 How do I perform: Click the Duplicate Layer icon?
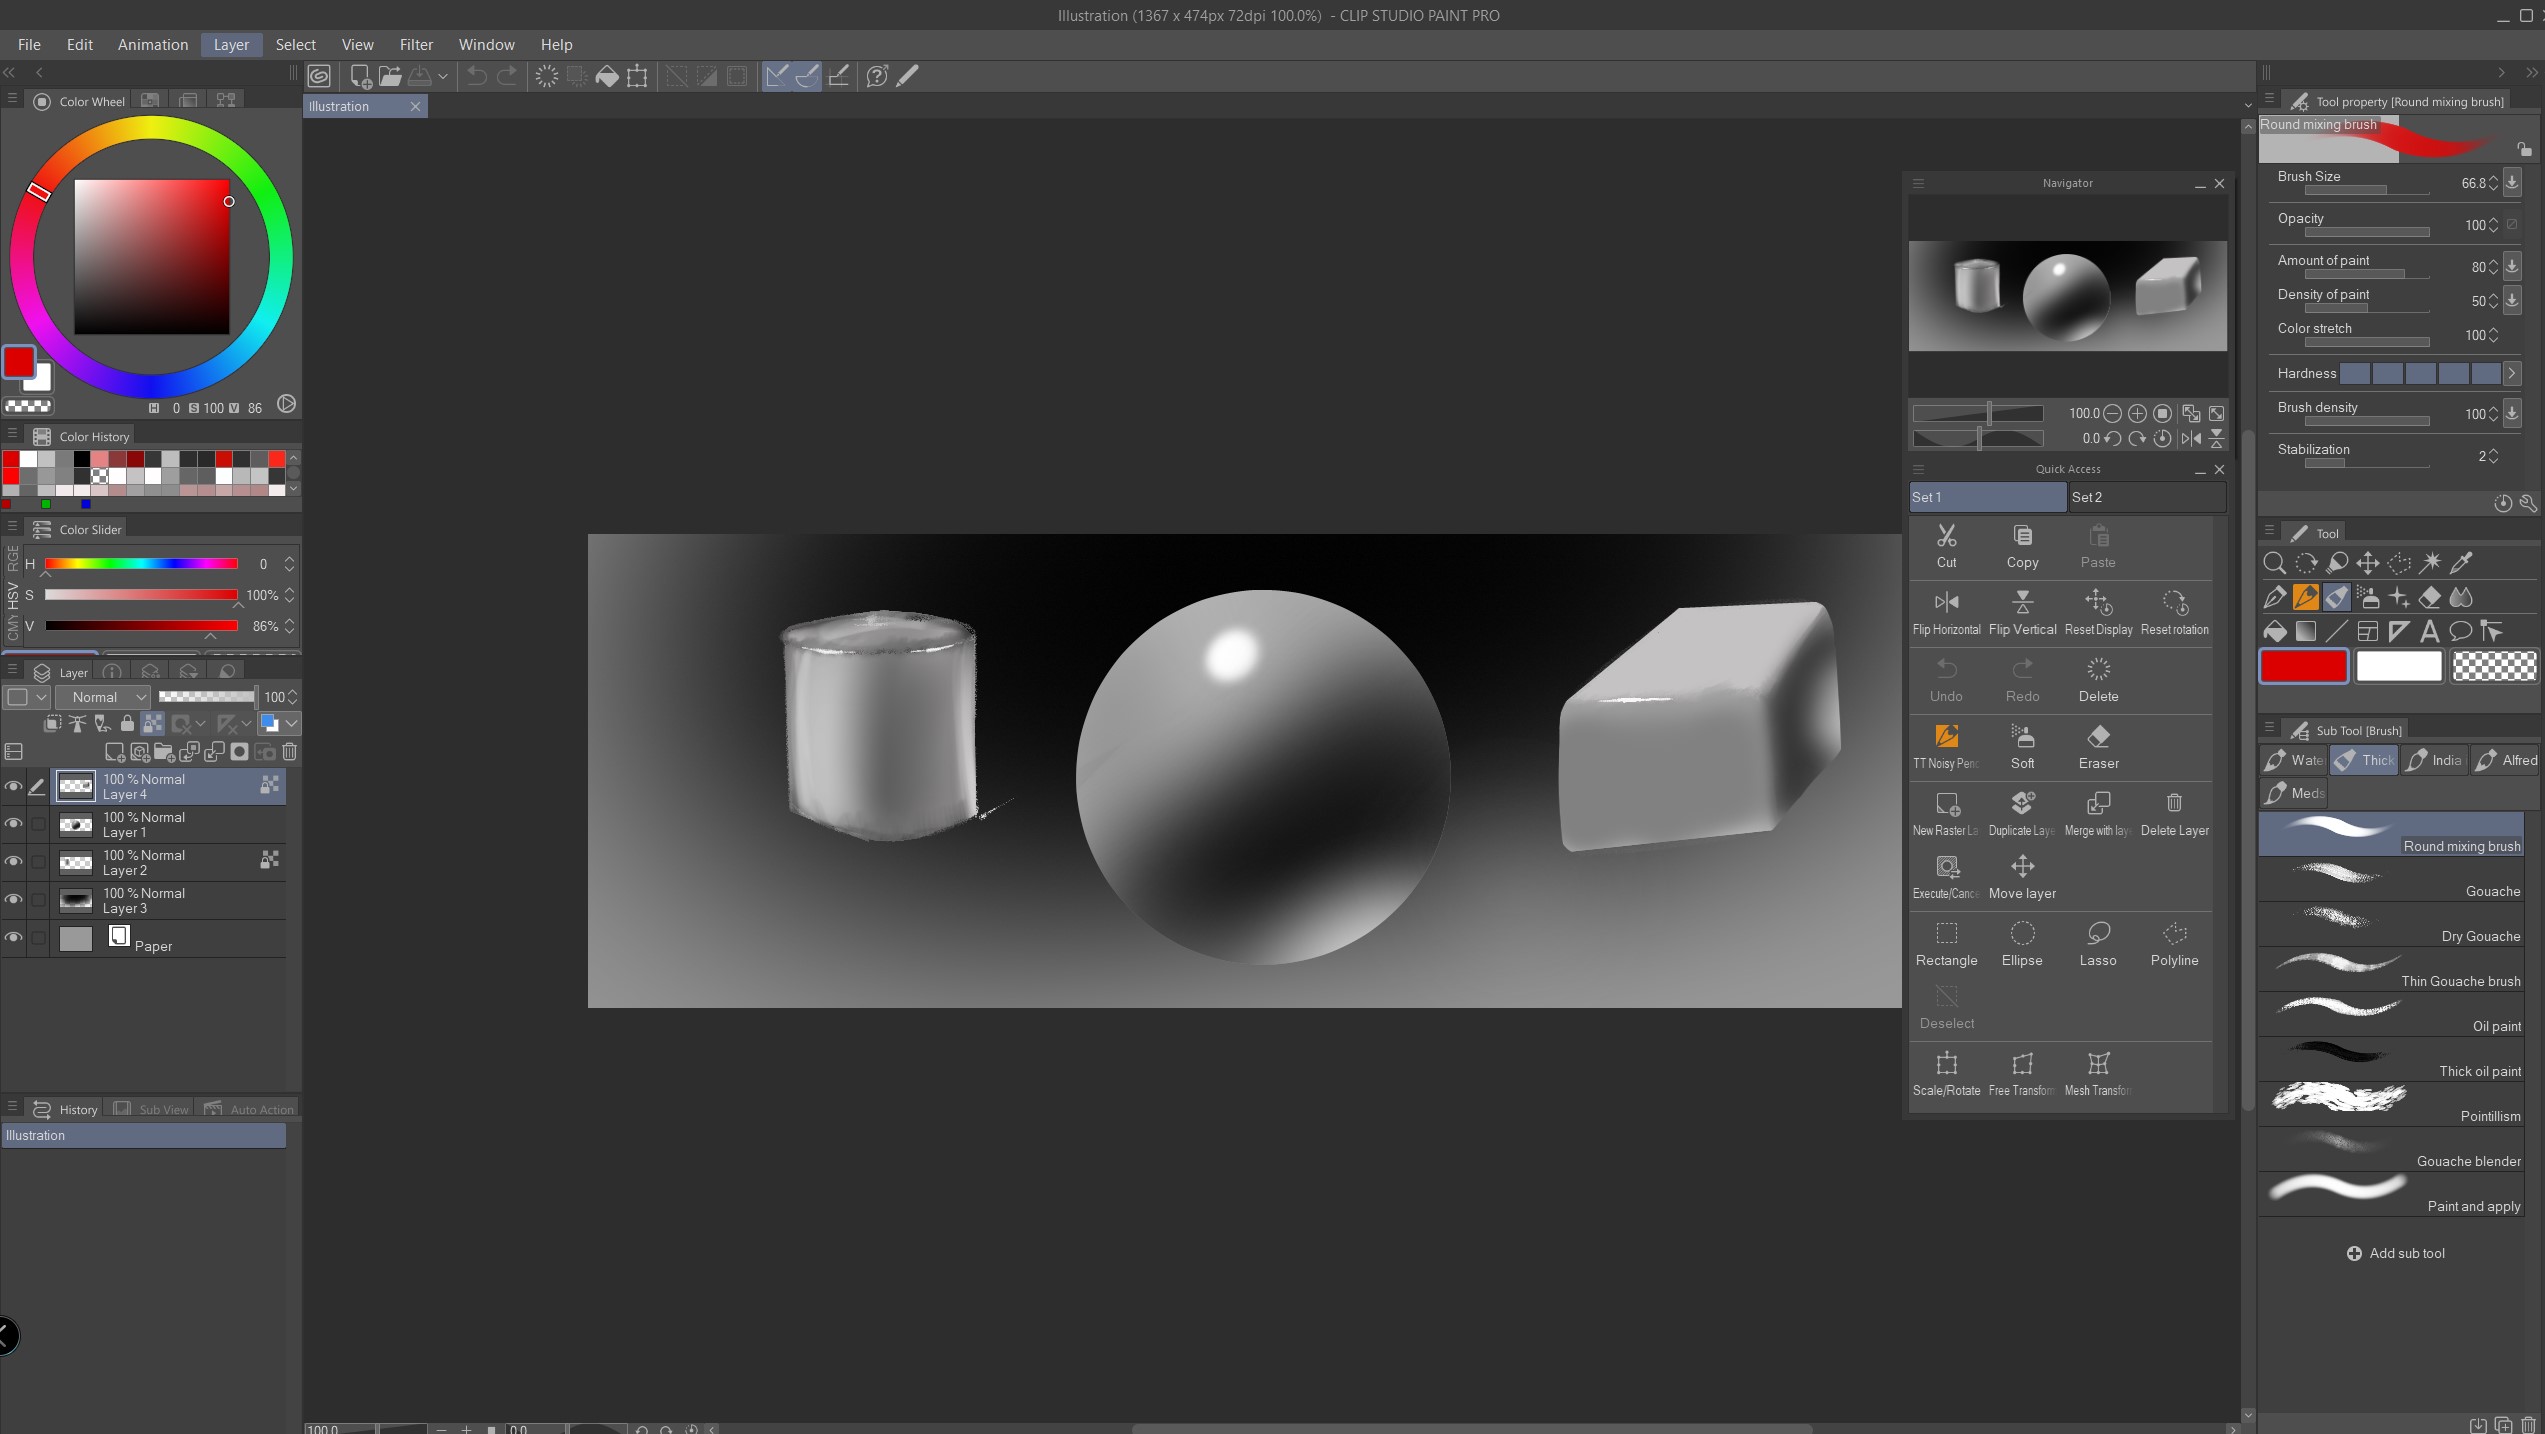point(2022,812)
